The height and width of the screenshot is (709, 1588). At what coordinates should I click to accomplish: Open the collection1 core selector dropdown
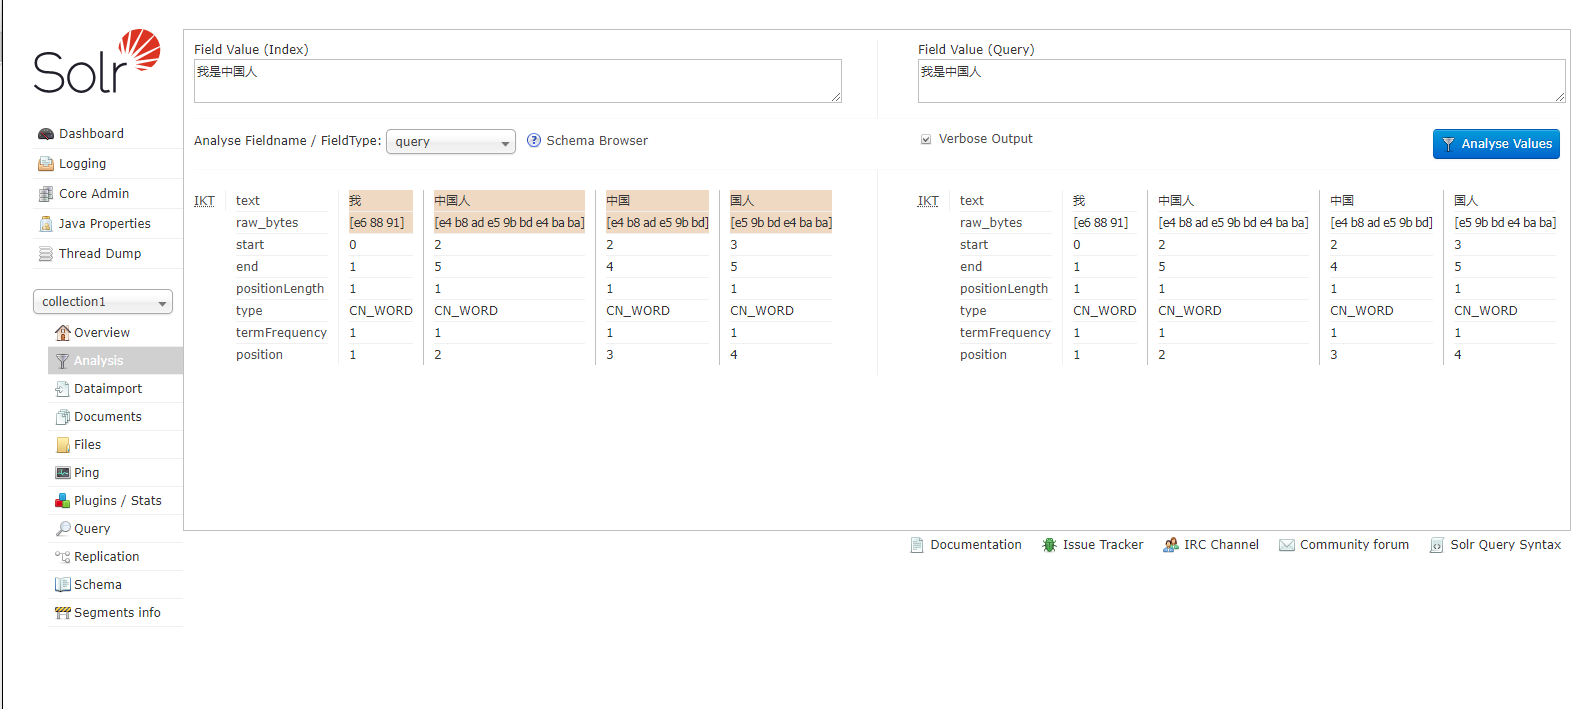103,302
